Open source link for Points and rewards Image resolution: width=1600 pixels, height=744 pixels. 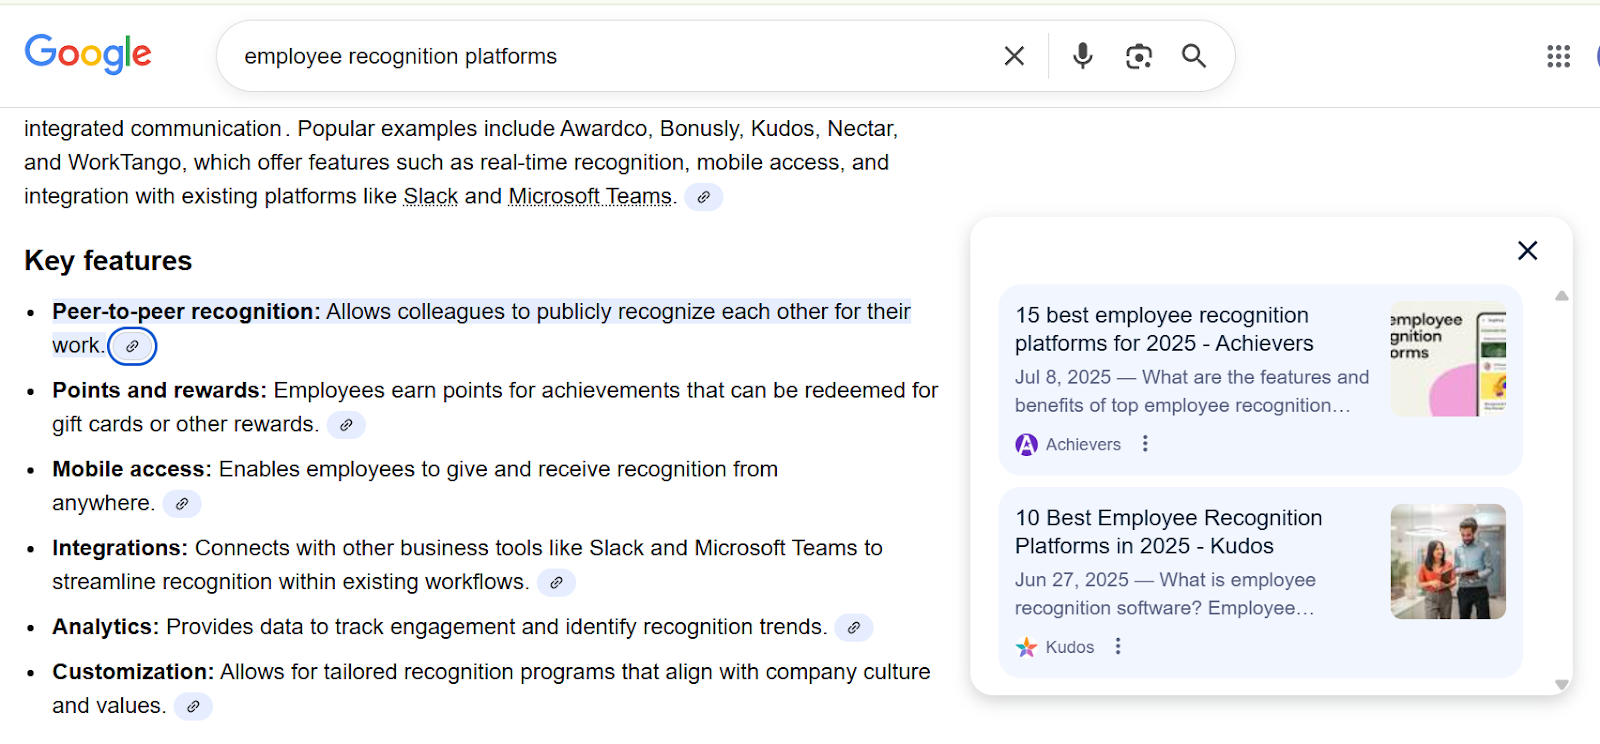tap(346, 425)
